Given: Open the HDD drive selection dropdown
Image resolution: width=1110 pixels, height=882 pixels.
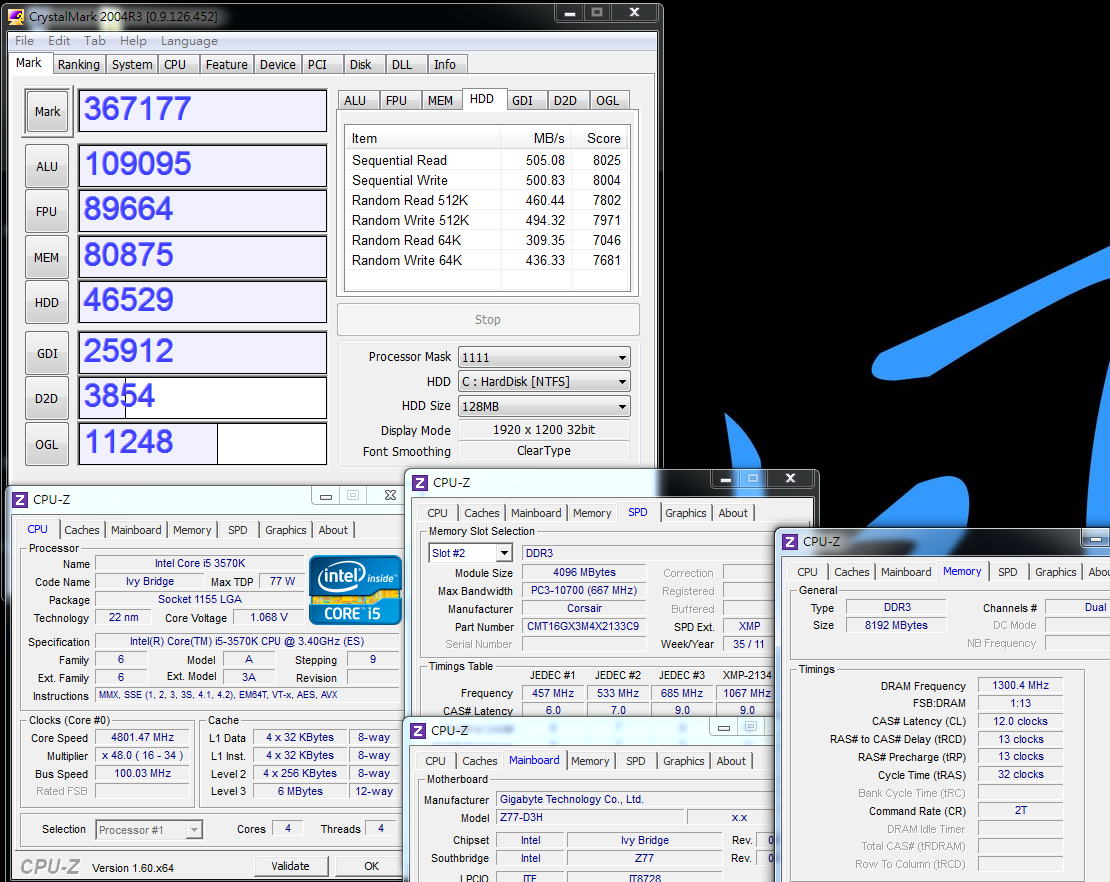Looking at the screenshot, I should pos(544,382).
